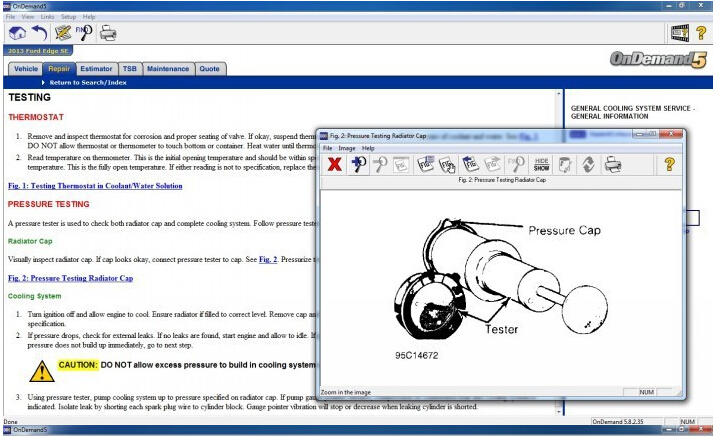
Task: Open the Links menu
Action: [x=47, y=16]
